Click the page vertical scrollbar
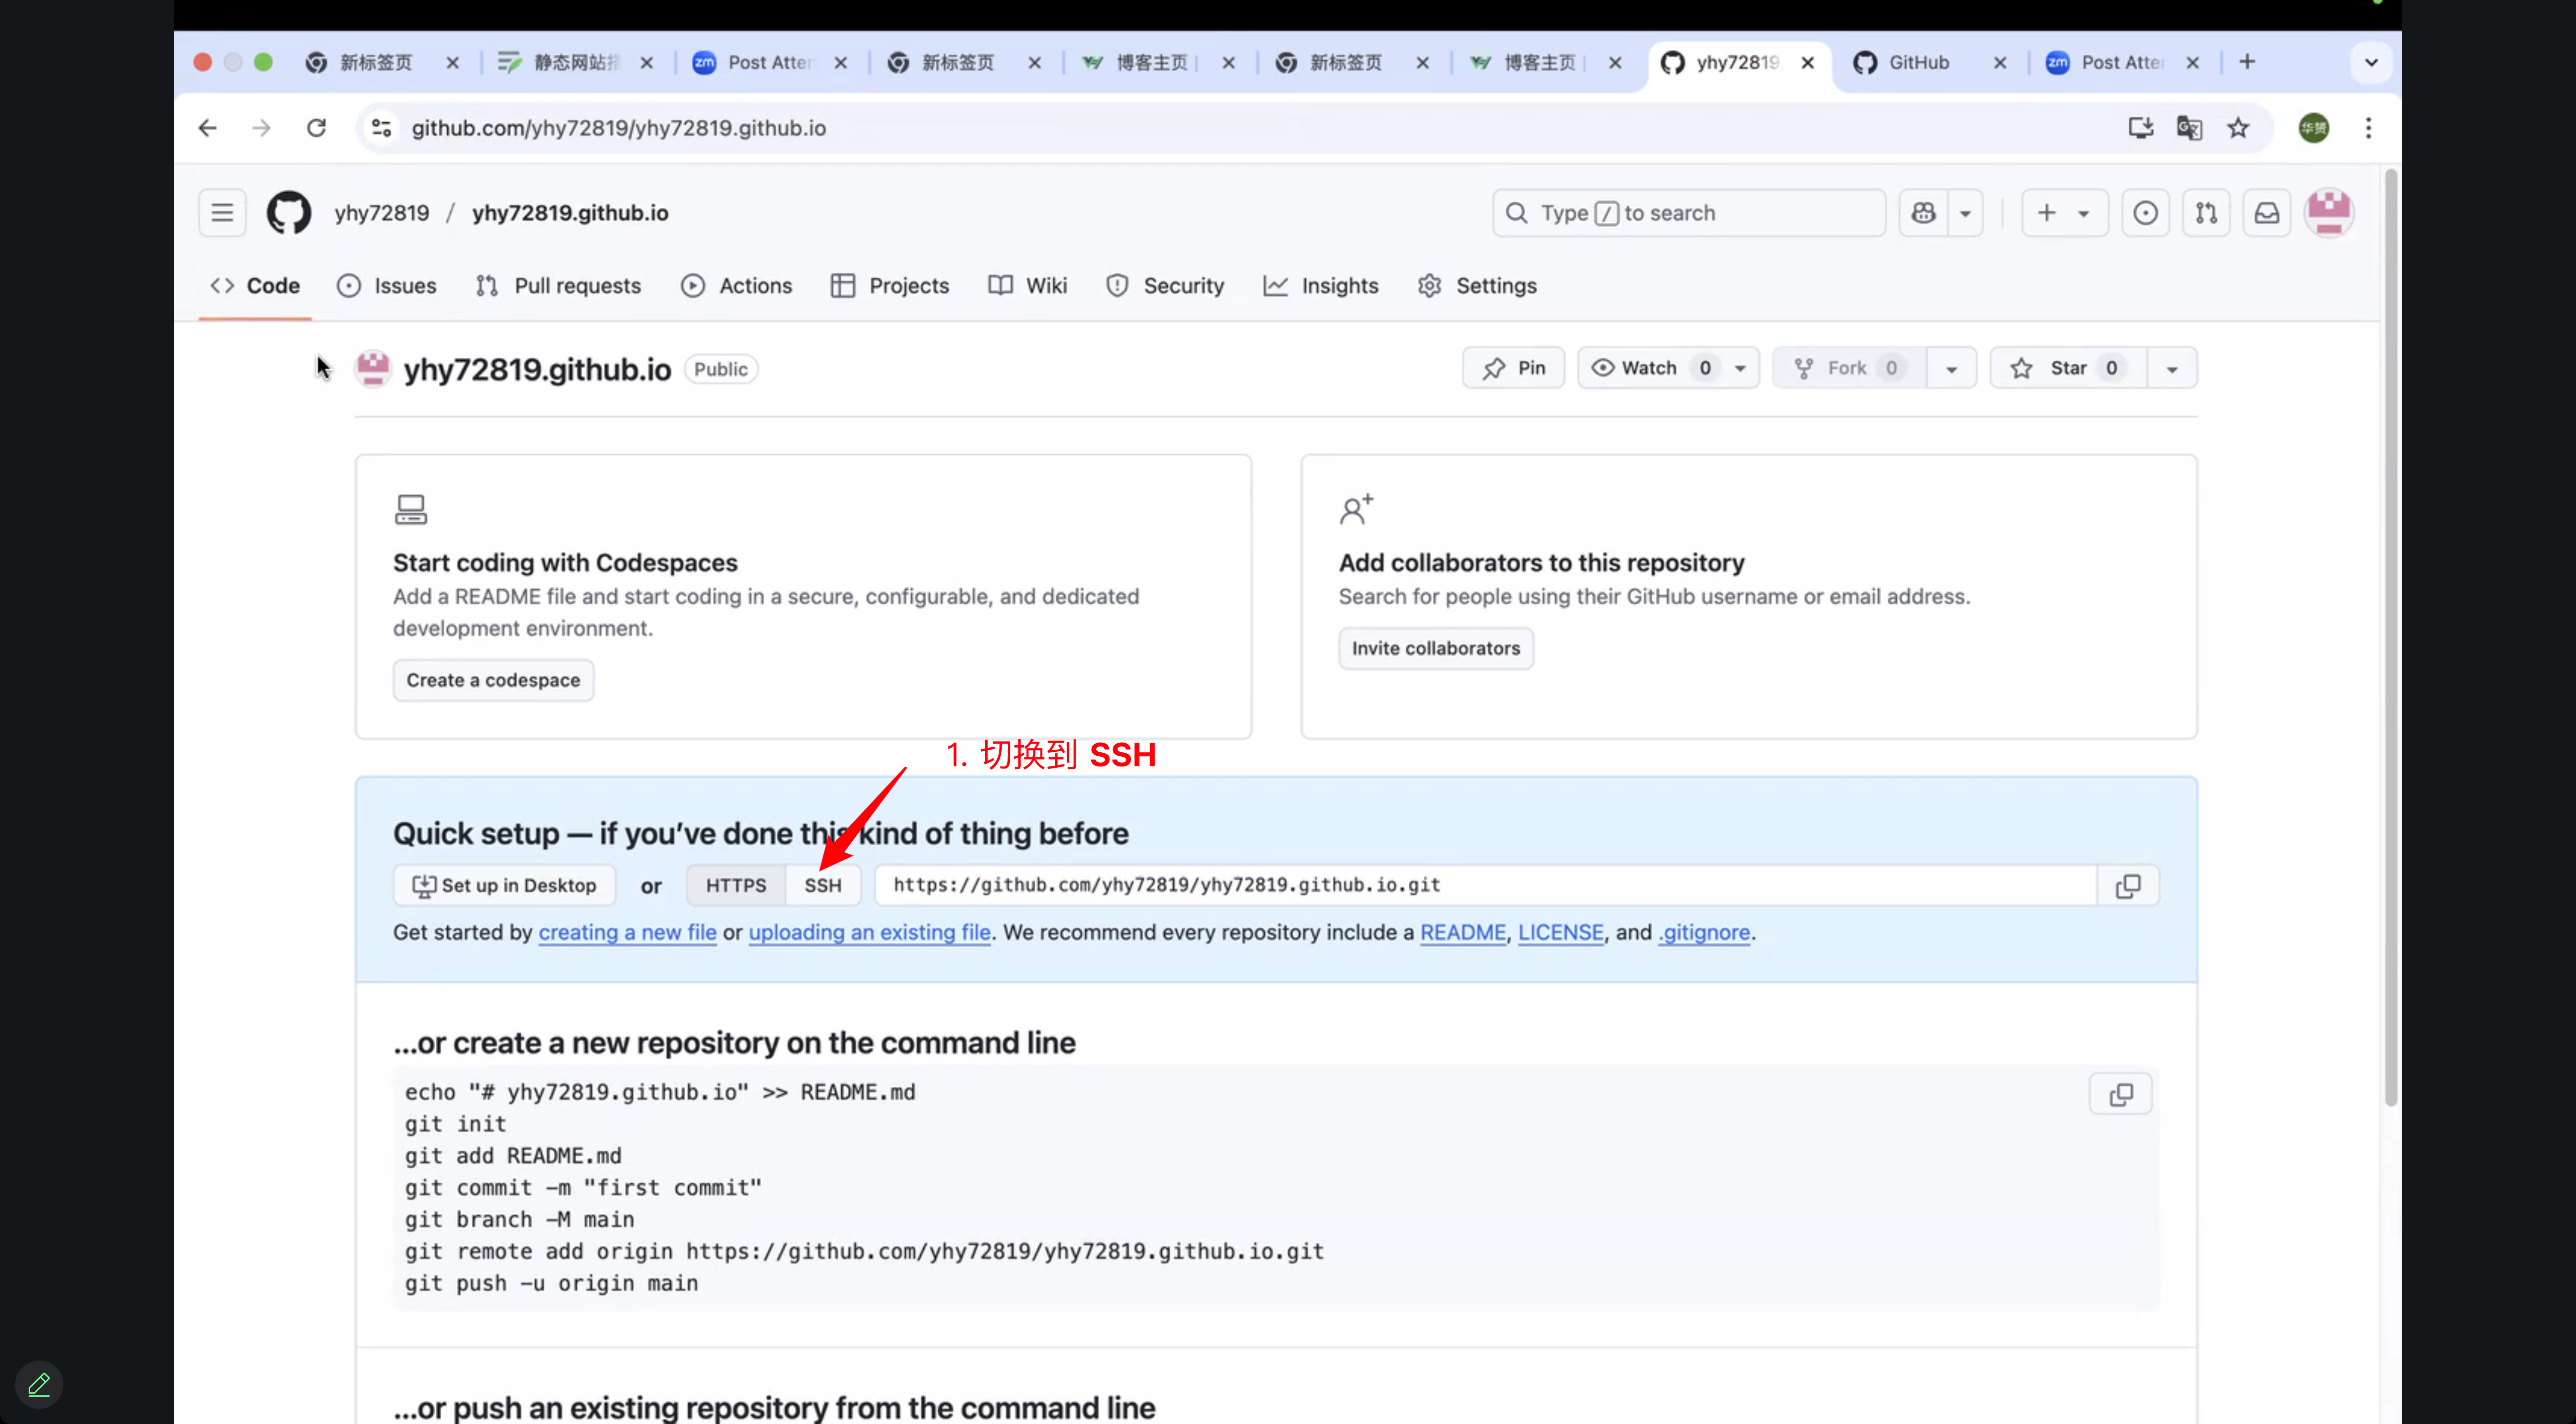Viewport: 2576px width, 1424px height. [x=2390, y=638]
